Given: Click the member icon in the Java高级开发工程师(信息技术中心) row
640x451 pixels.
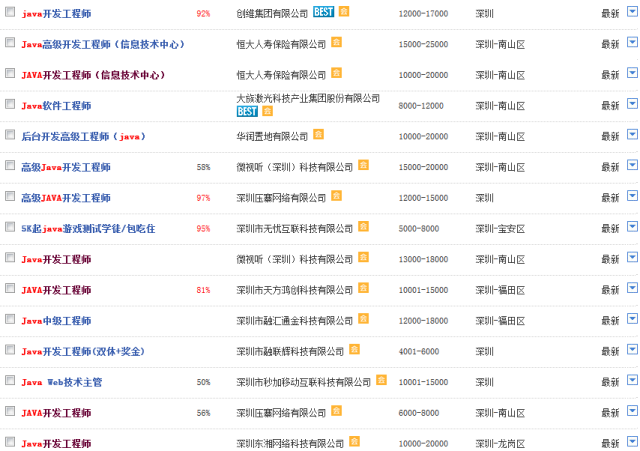Looking at the screenshot, I should tap(336, 42).
